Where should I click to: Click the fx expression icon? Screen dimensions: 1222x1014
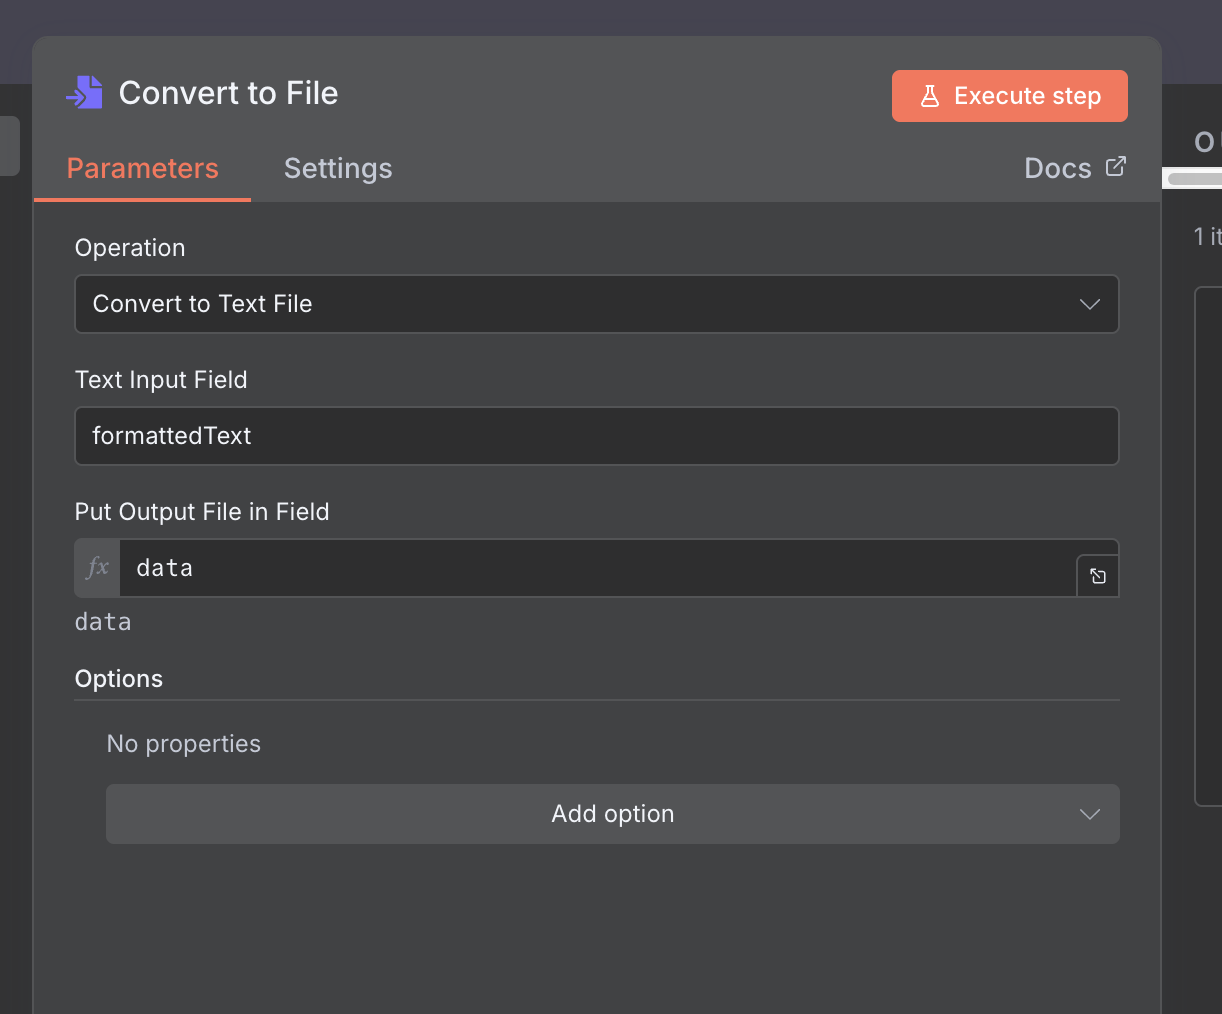click(98, 568)
